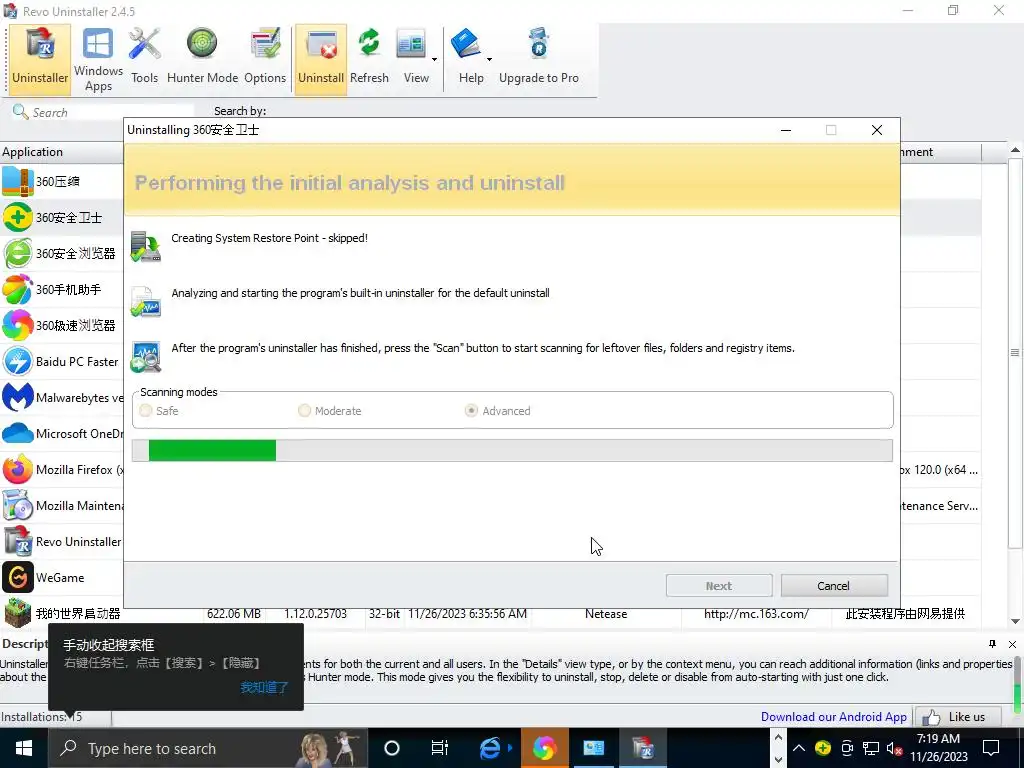Screen dimensions: 1024x768
Task: Cancel the uninstall dialog
Action: click(834, 586)
